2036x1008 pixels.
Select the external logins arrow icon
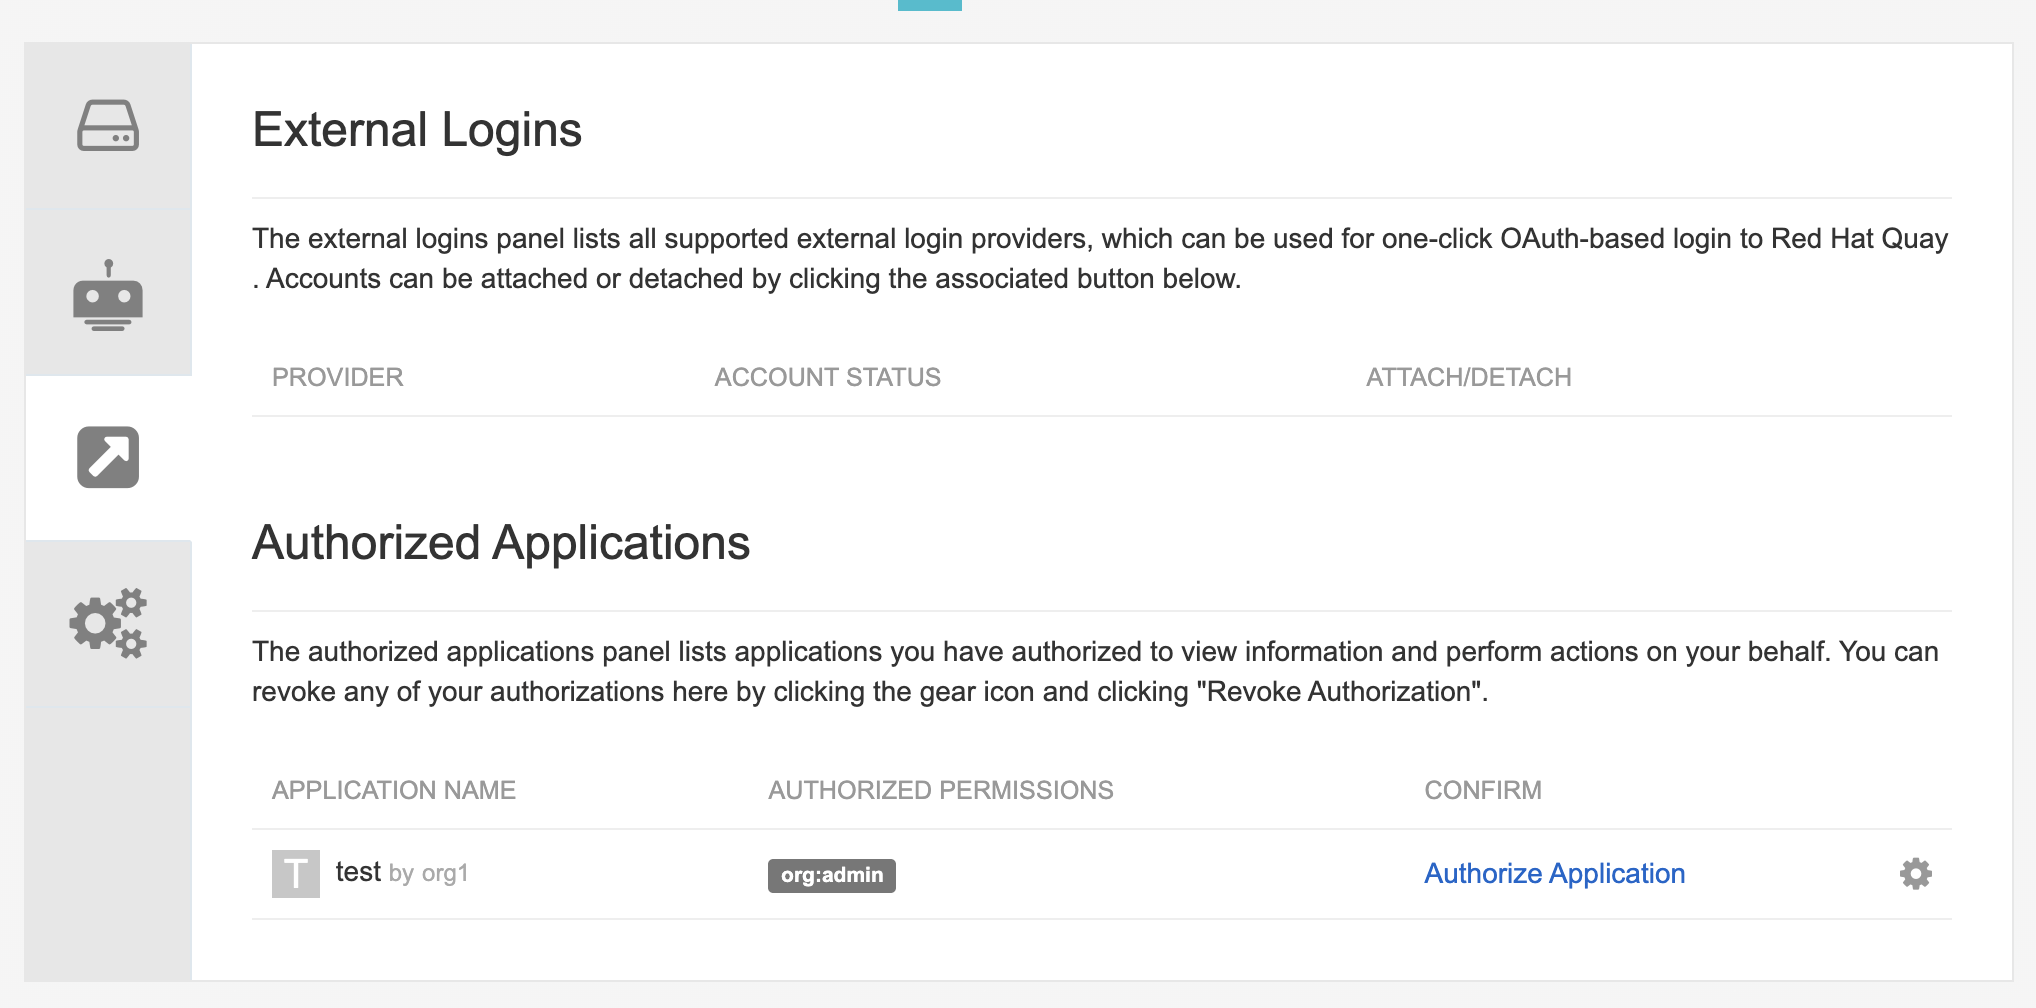[108, 458]
